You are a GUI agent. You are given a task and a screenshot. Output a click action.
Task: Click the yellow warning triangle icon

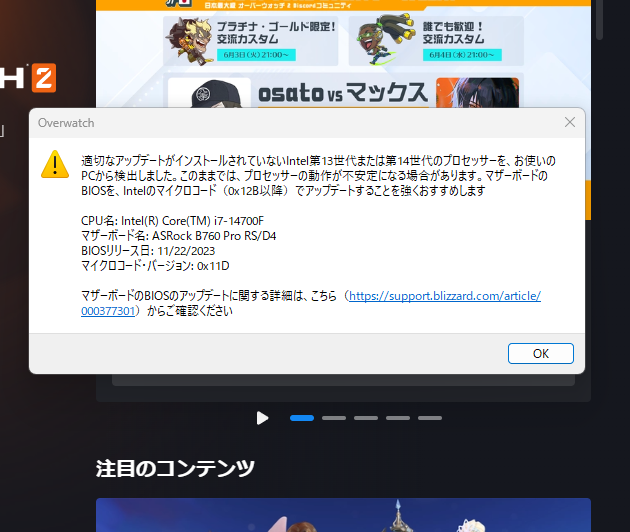point(55,164)
